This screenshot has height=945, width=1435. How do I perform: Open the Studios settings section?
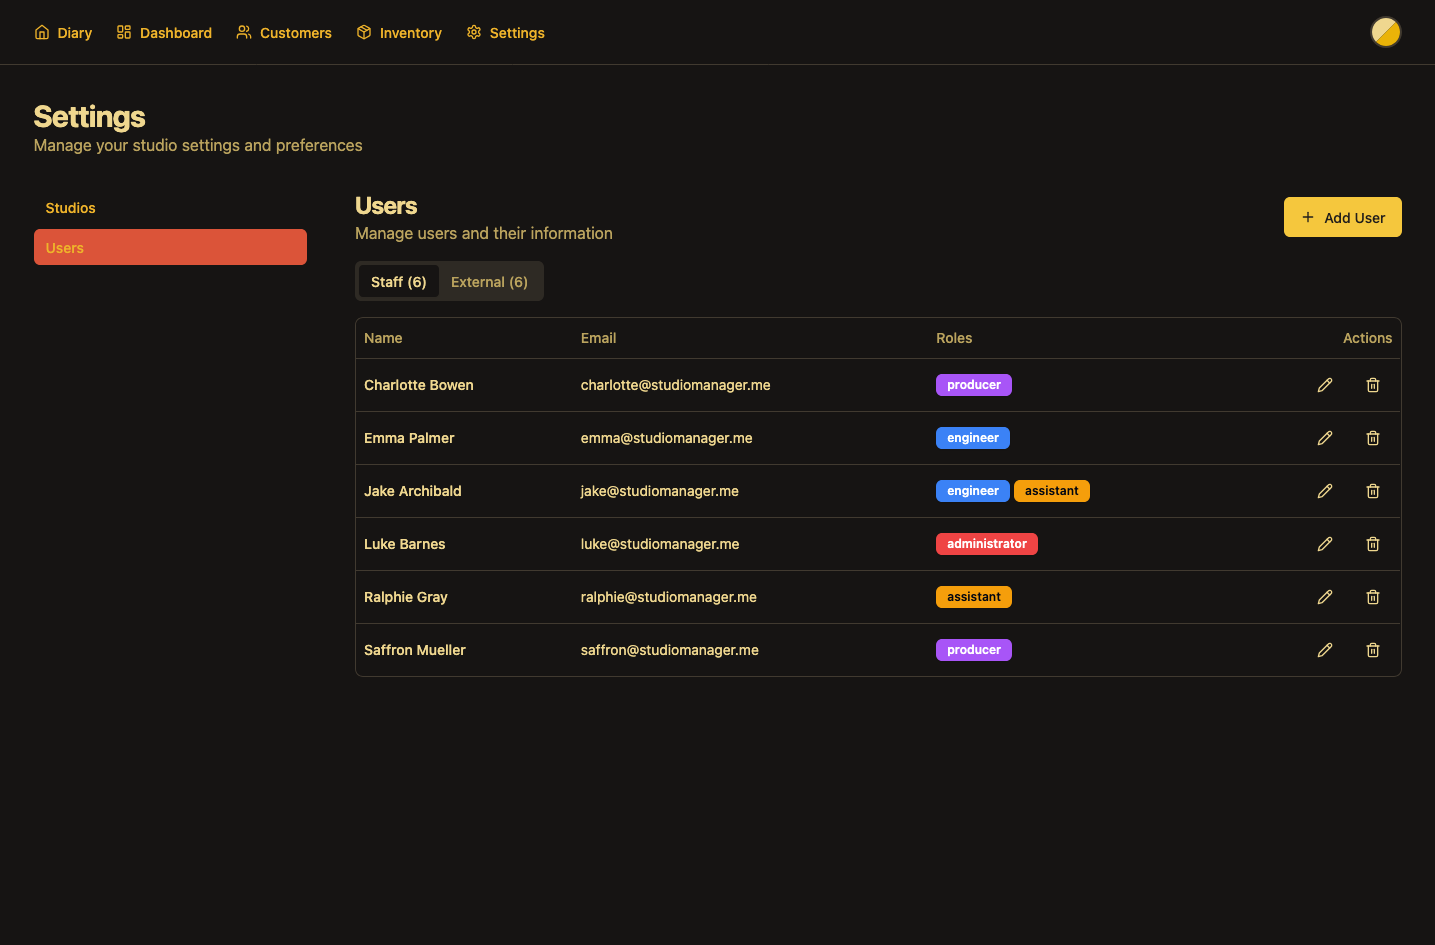70,208
